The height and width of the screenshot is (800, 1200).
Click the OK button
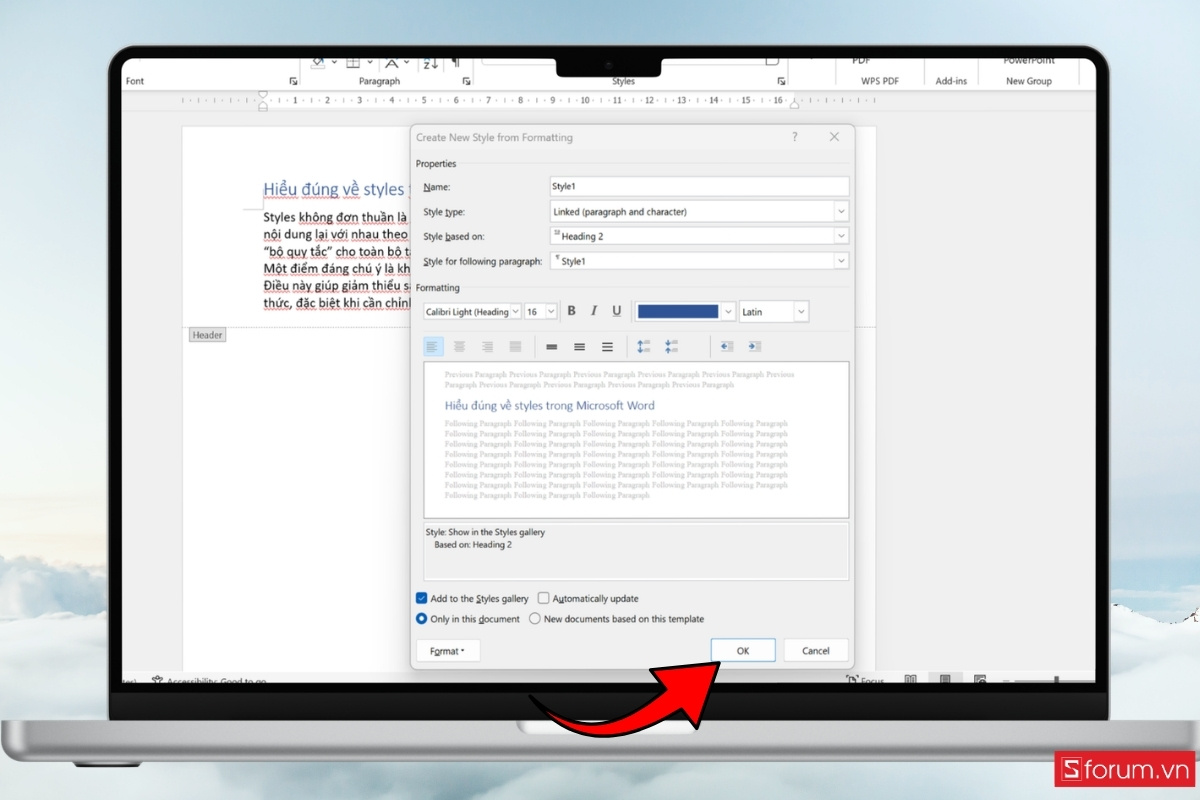tap(743, 650)
